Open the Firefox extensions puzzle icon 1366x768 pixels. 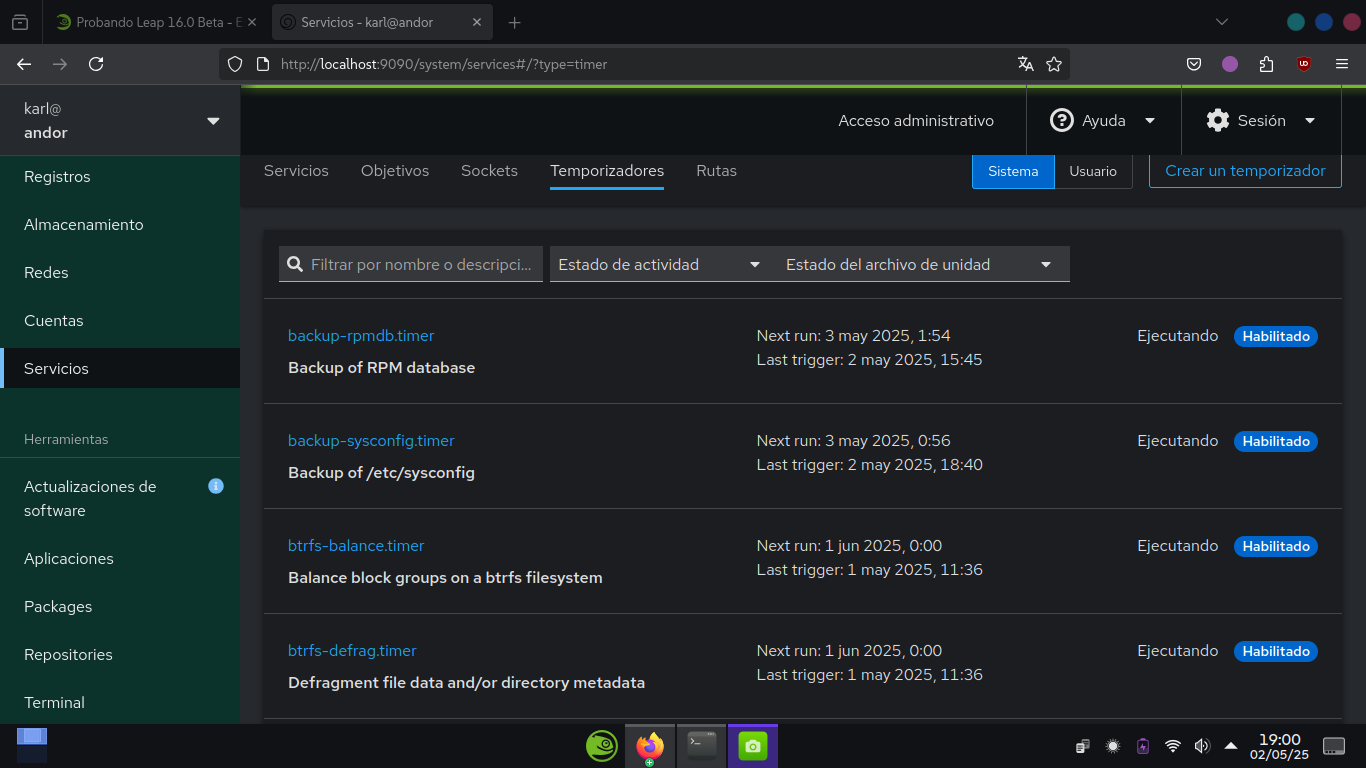point(1266,64)
